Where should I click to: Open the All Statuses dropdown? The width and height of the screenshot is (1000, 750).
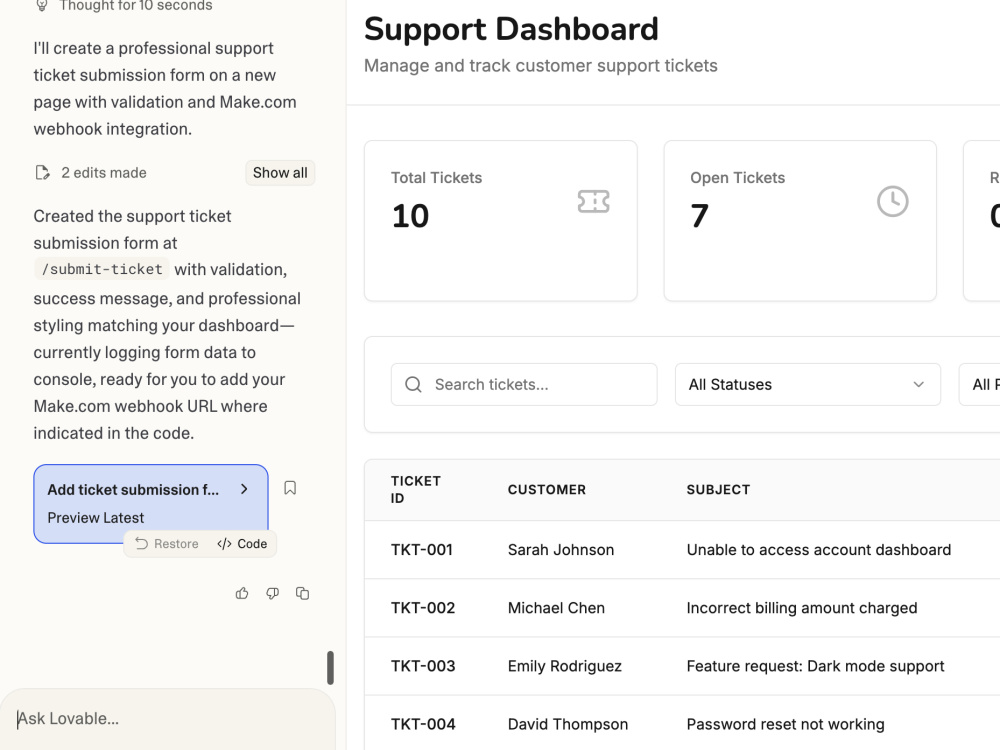click(x=807, y=385)
